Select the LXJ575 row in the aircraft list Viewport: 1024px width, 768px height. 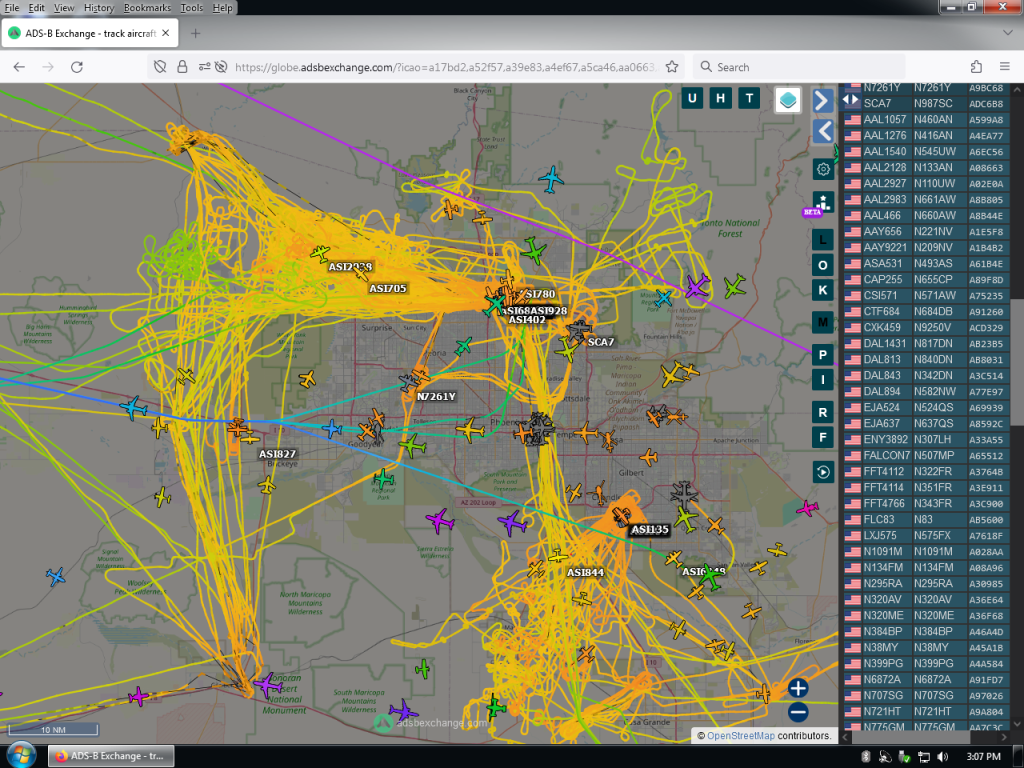pyautogui.click(x=926, y=536)
